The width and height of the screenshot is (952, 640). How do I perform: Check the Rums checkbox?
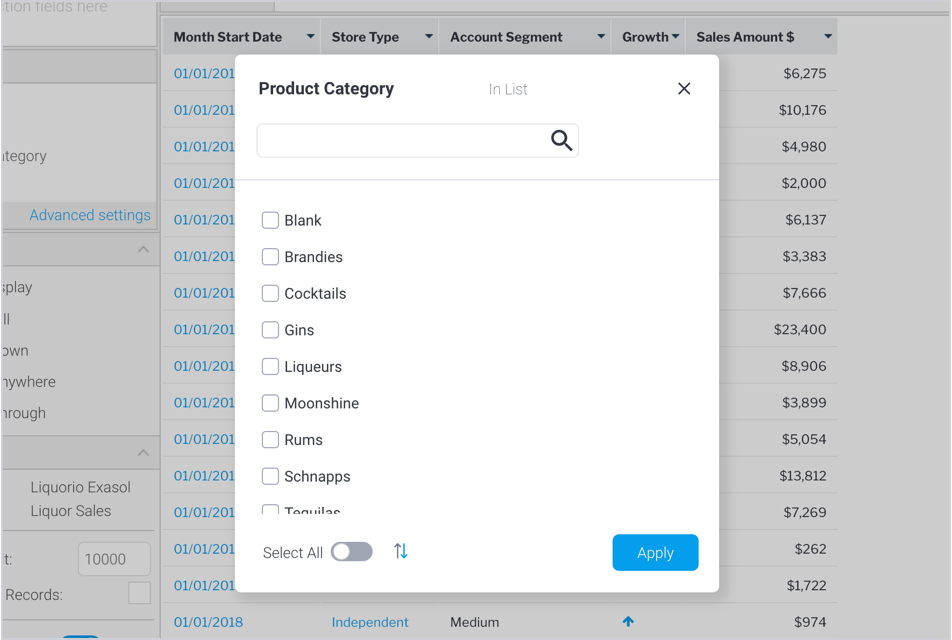tap(270, 440)
